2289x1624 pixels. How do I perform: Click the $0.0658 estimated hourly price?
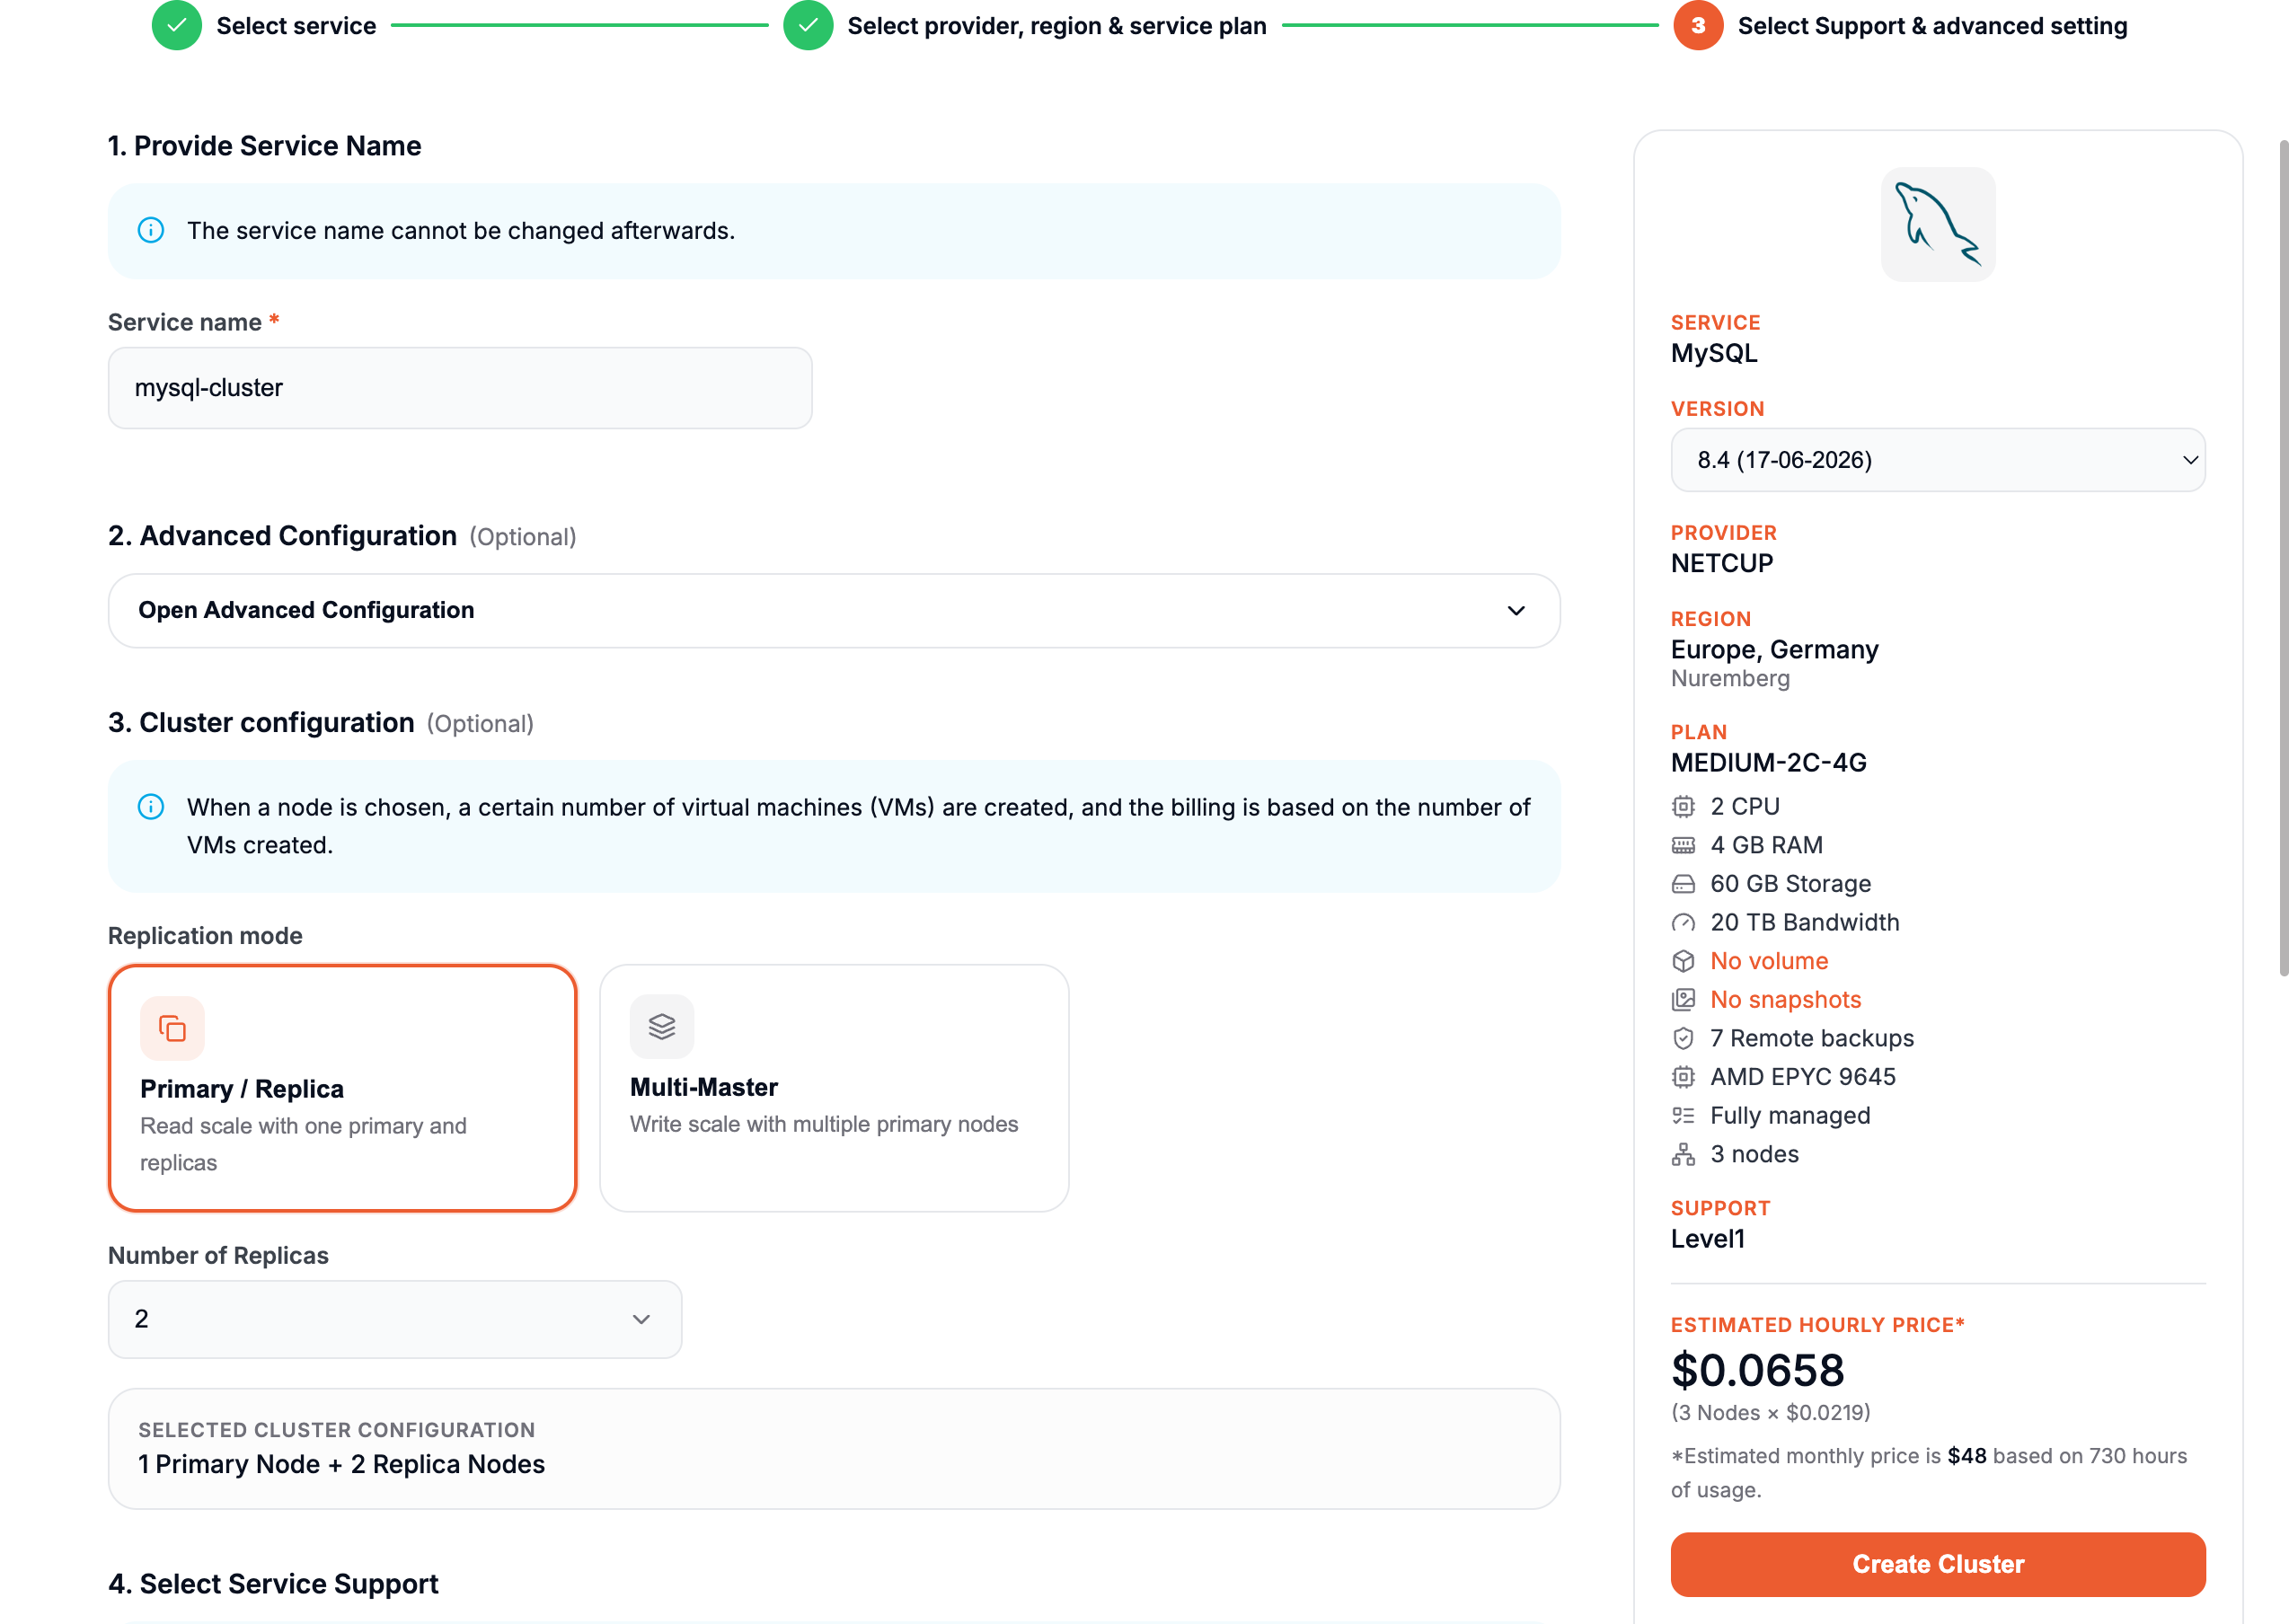(1757, 1370)
